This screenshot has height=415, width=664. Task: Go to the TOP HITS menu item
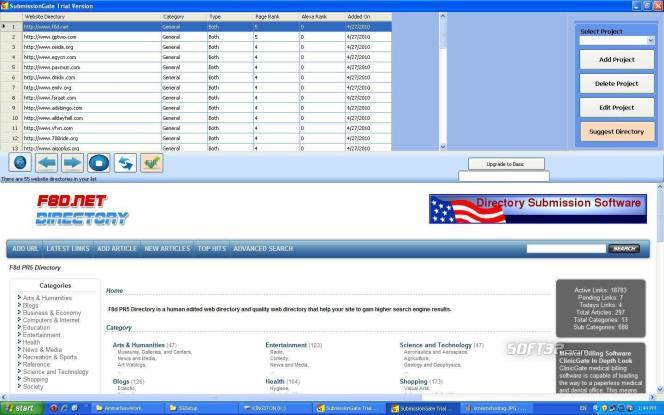coord(211,248)
